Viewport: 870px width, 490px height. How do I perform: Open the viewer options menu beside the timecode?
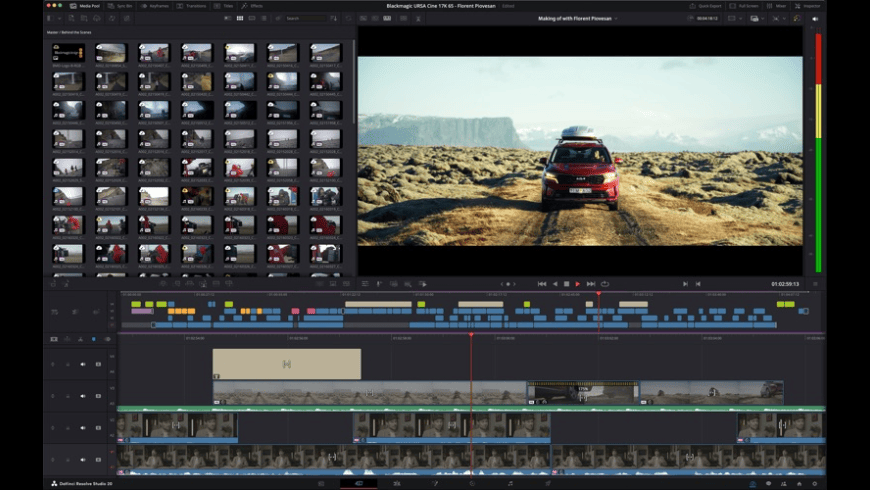pyautogui.click(x=815, y=284)
